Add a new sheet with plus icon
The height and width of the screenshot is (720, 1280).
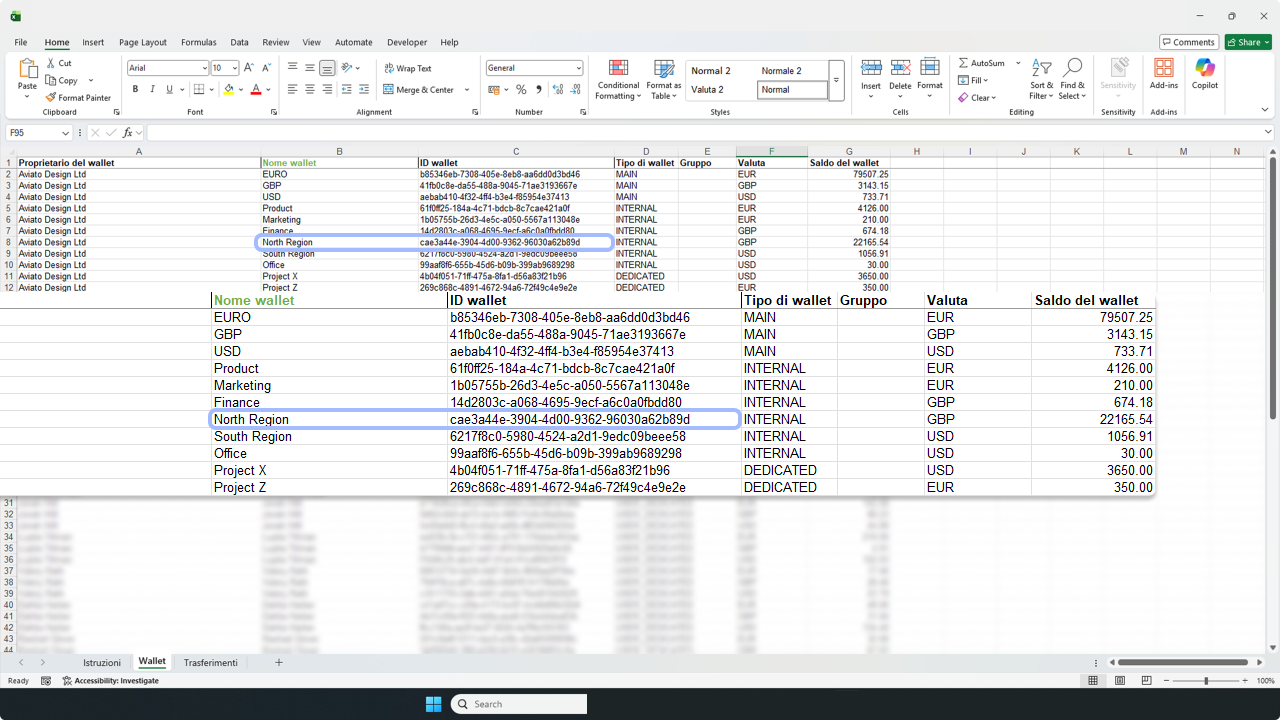pyautogui.click(x=279, y=662)
